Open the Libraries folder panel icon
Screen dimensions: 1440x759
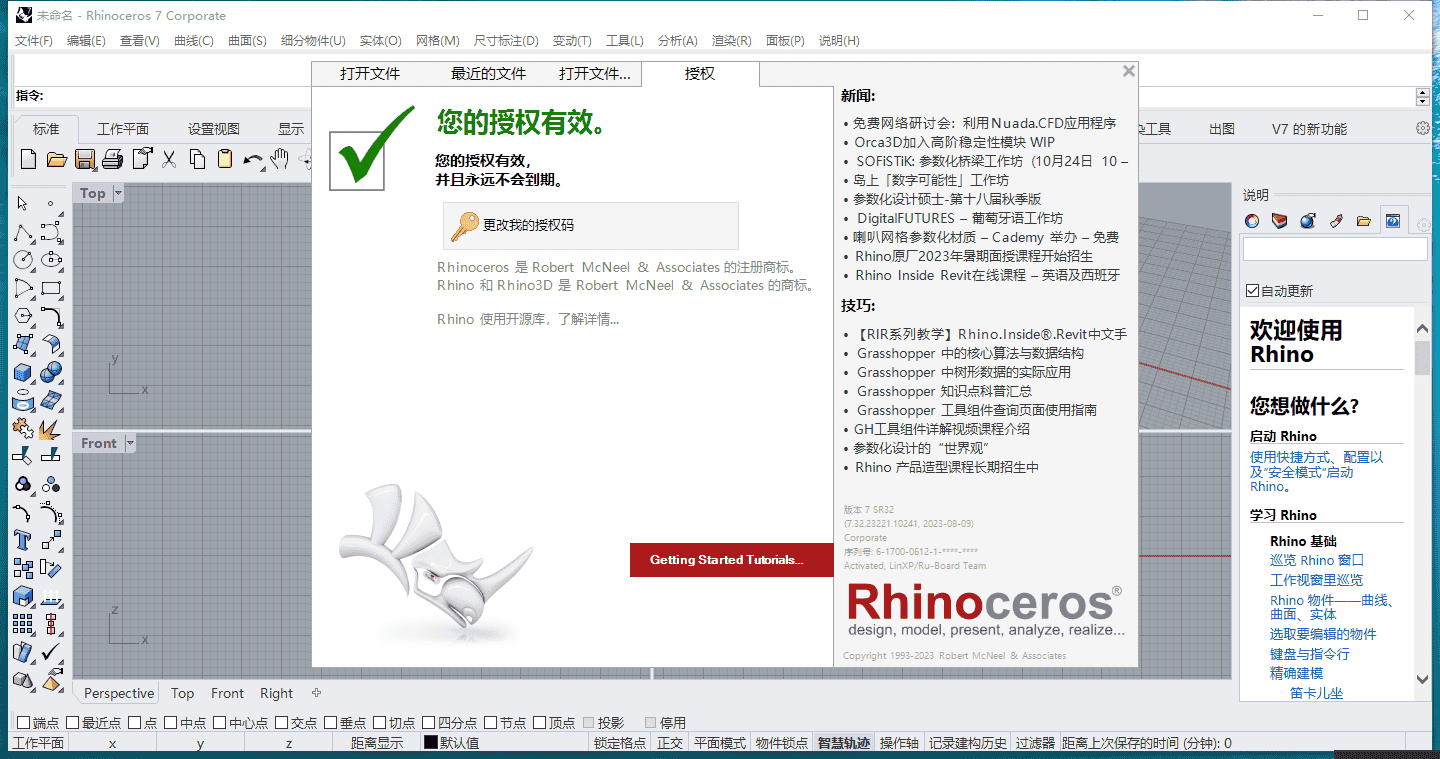tap(1364, 221)
